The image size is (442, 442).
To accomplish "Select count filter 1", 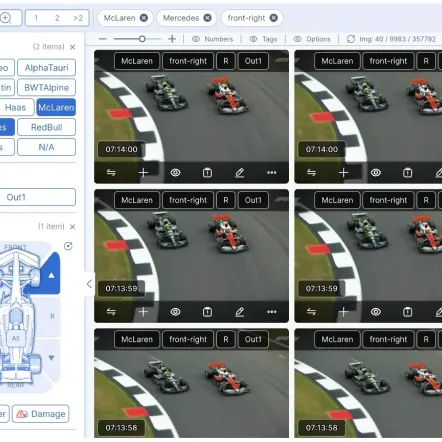I will click(36, 18).
